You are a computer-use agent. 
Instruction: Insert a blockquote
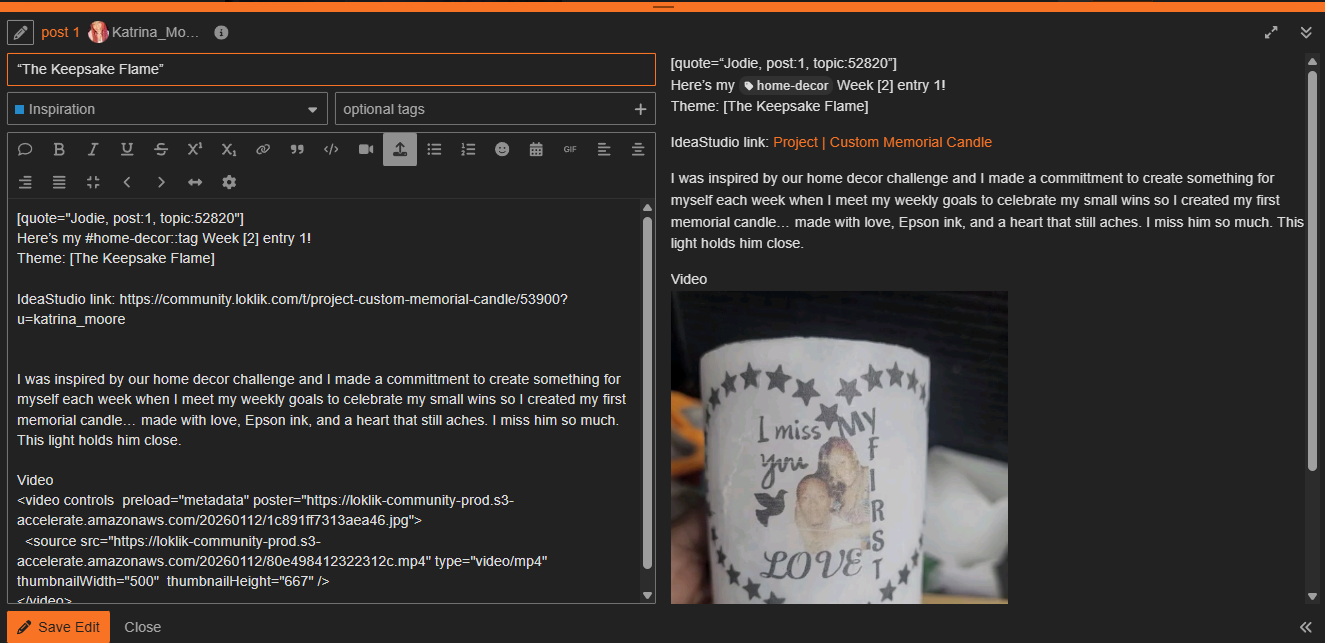click(x=297, y=149)
